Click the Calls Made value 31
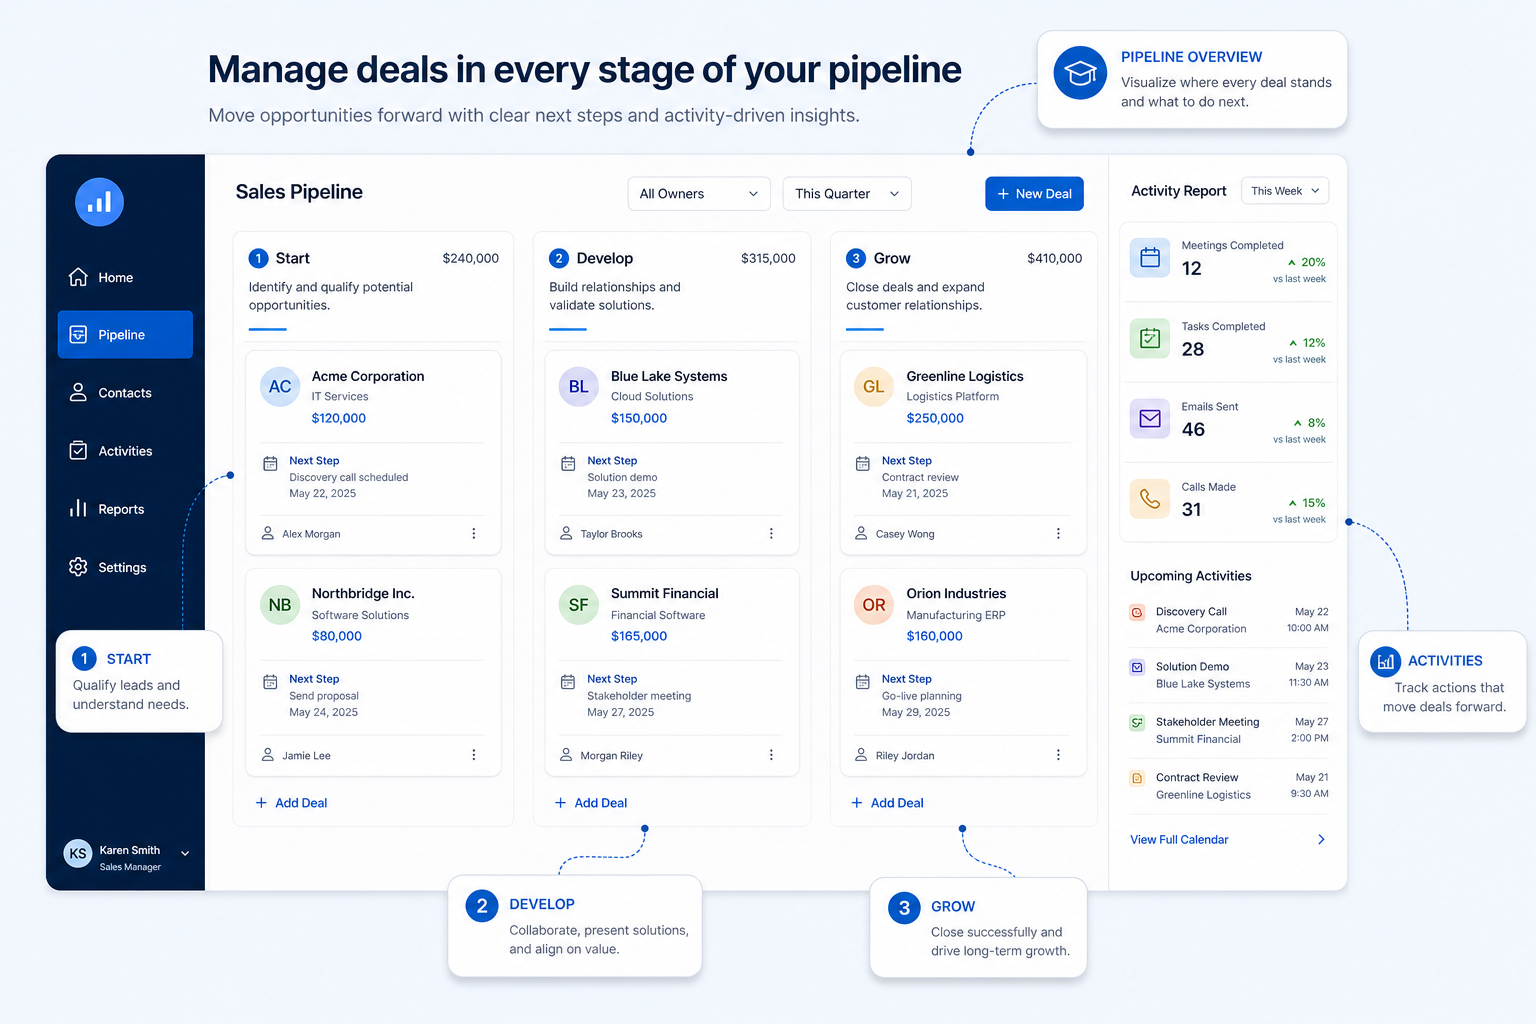The image size is (1536, 1024). (1191, 509)
